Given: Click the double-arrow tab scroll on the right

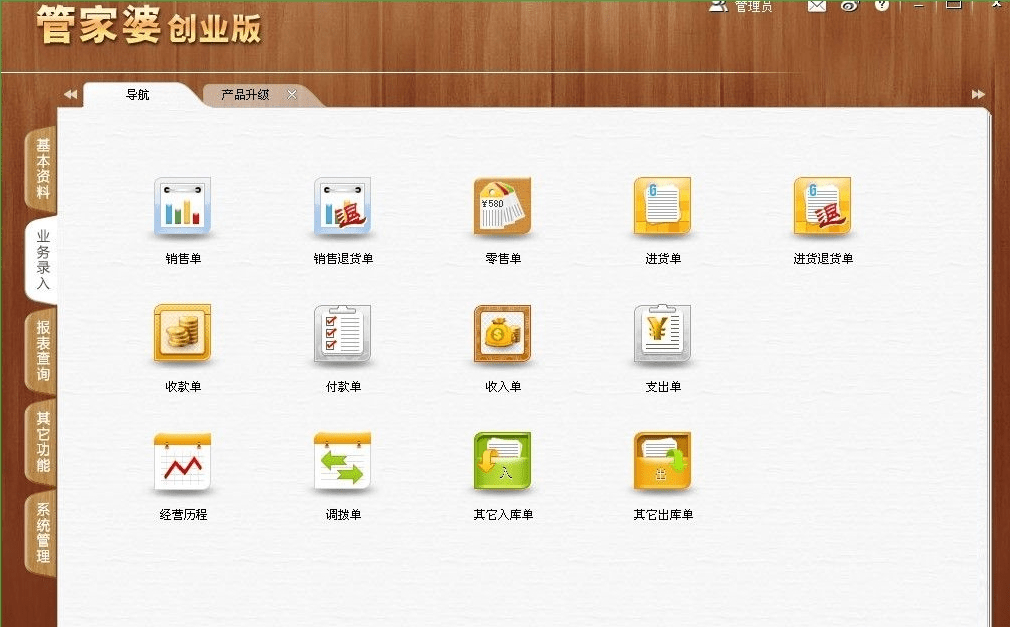Looking at the screenshot, I should (978, 93).
